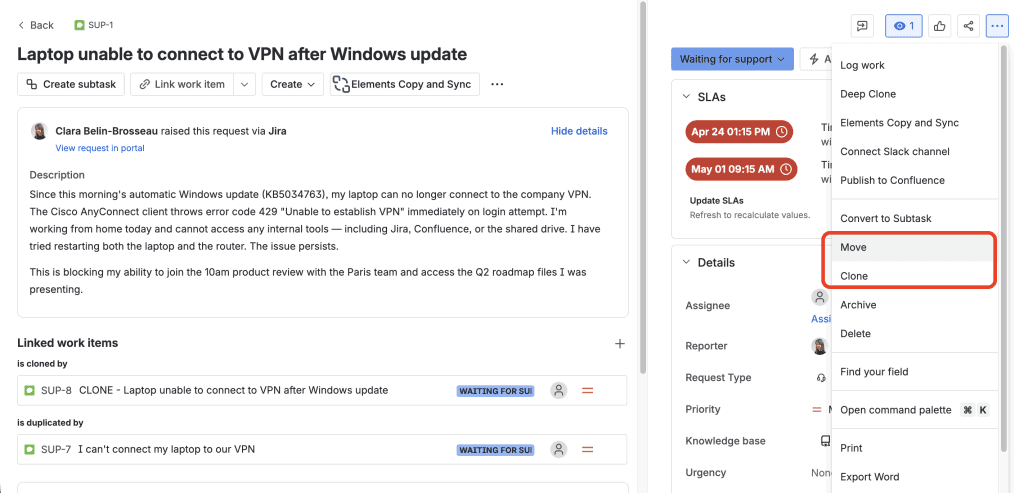This screenshot has width=1024, height=493.
Task: Select Log work from menu
Action: coord(916,65)
